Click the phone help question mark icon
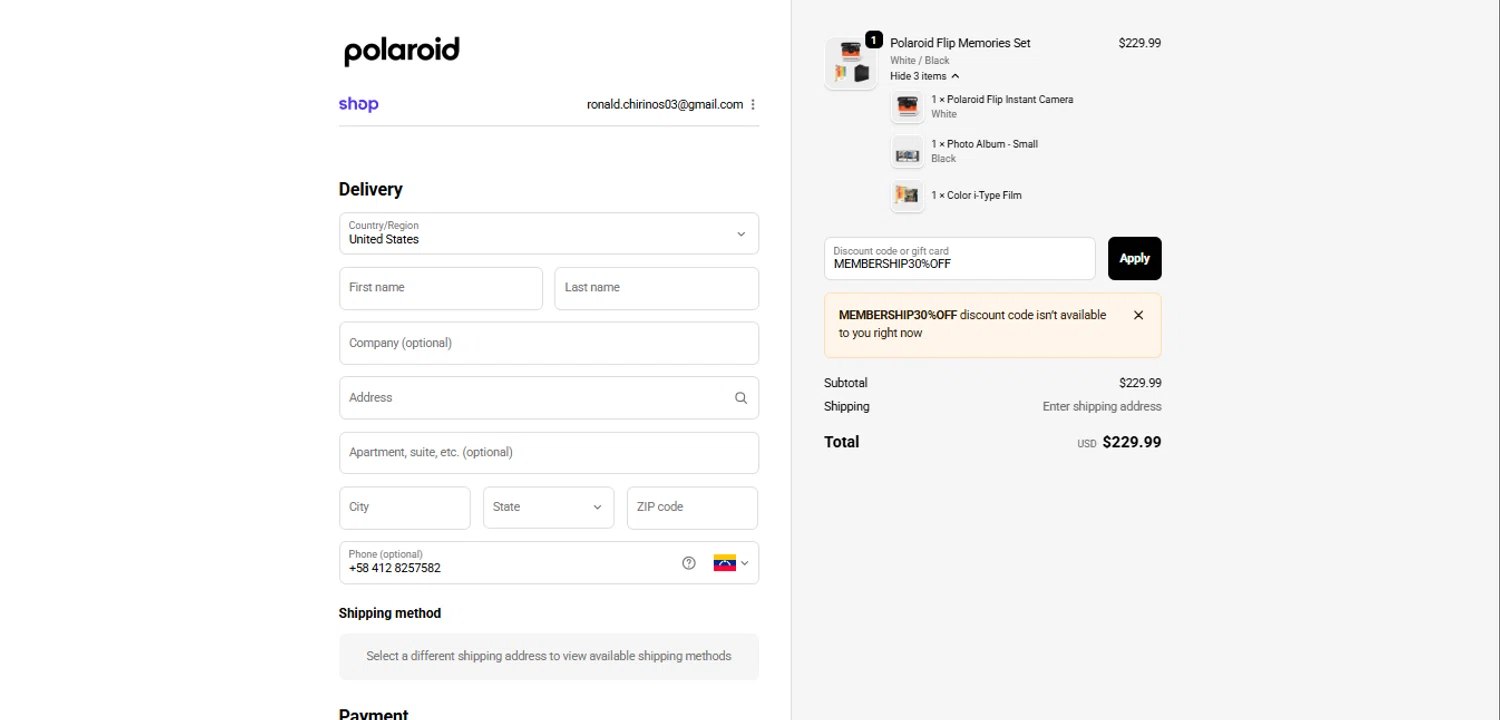Image resolution: width=1500 pixels, height=720 pixels. (689, 563)
